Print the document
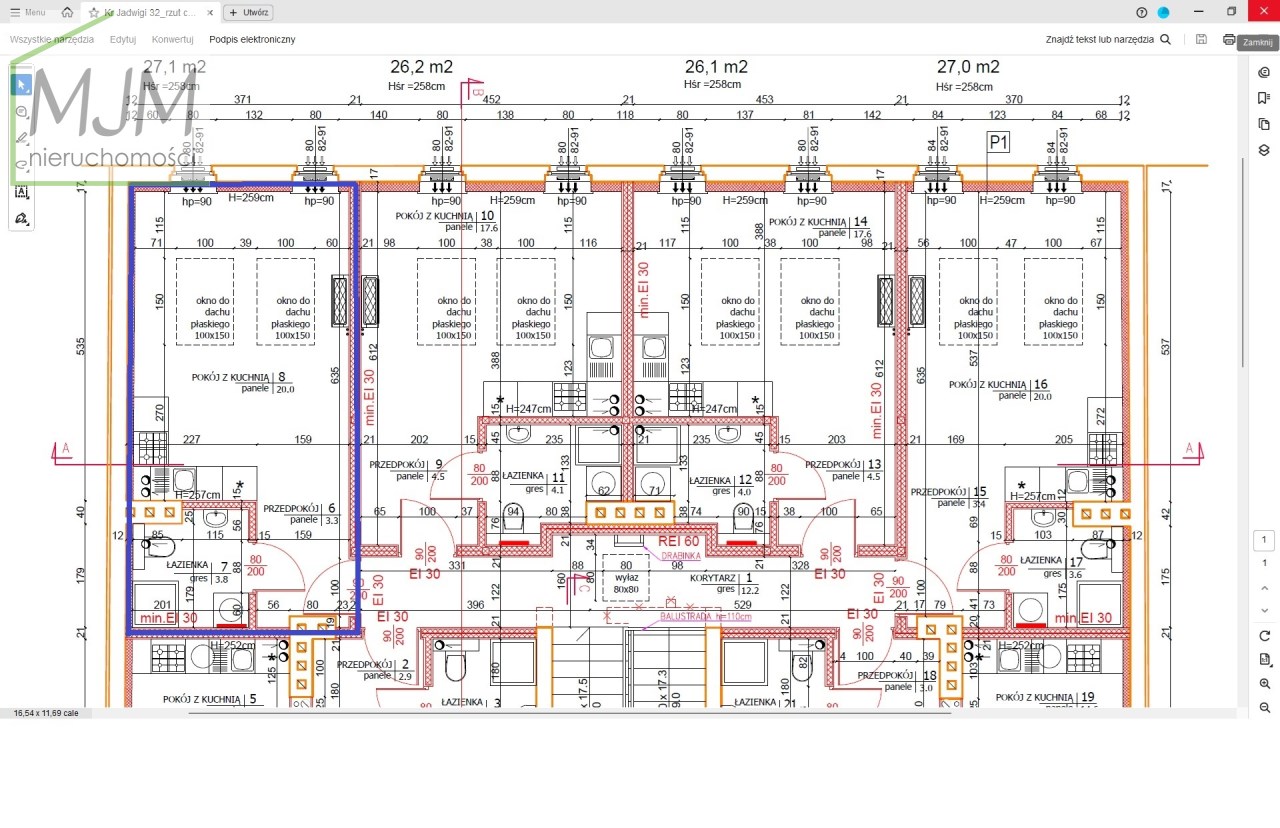The image size is (1280, 828). (1229, 39)
